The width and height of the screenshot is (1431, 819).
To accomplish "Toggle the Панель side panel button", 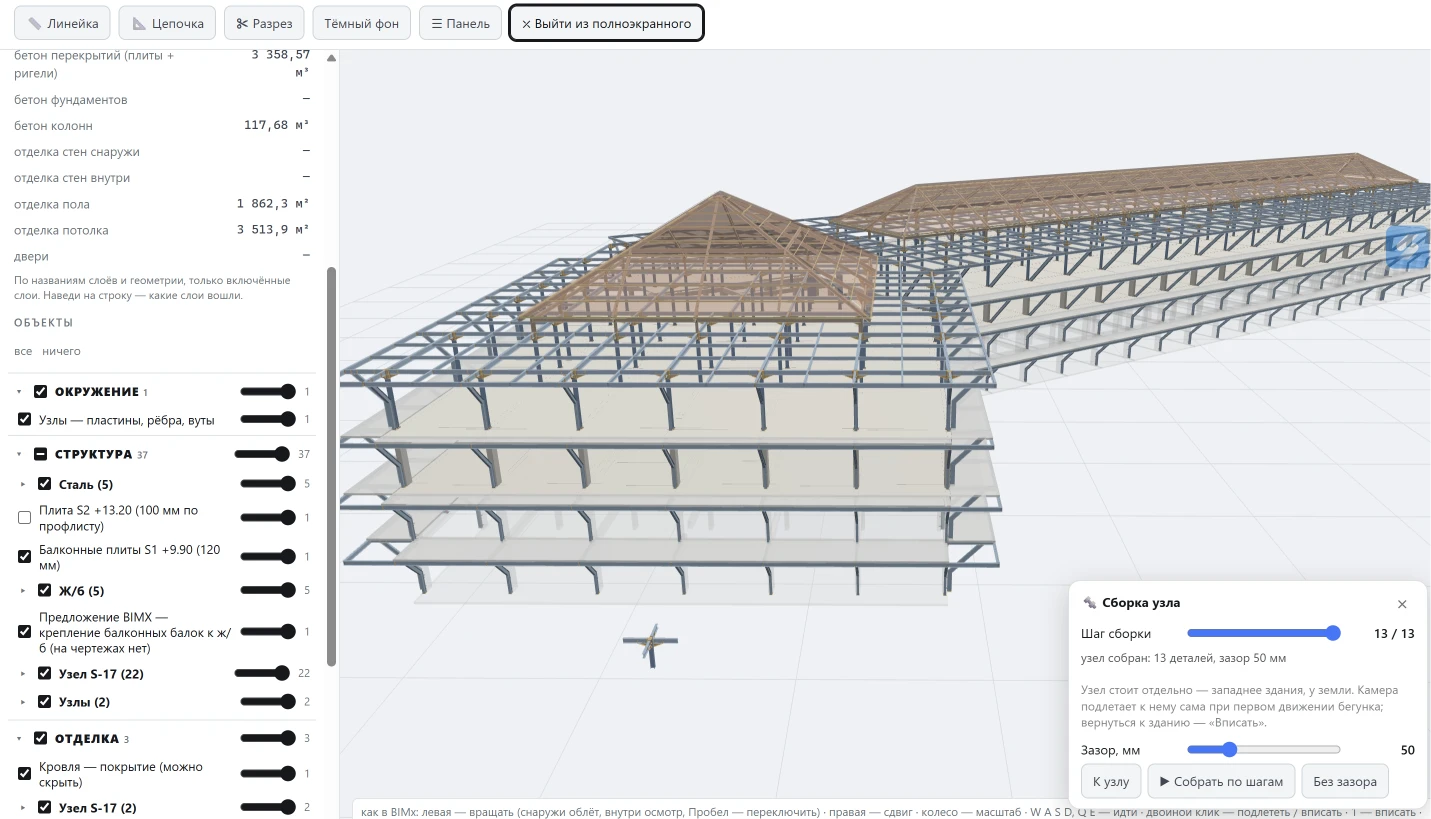I will coord(460,23).
